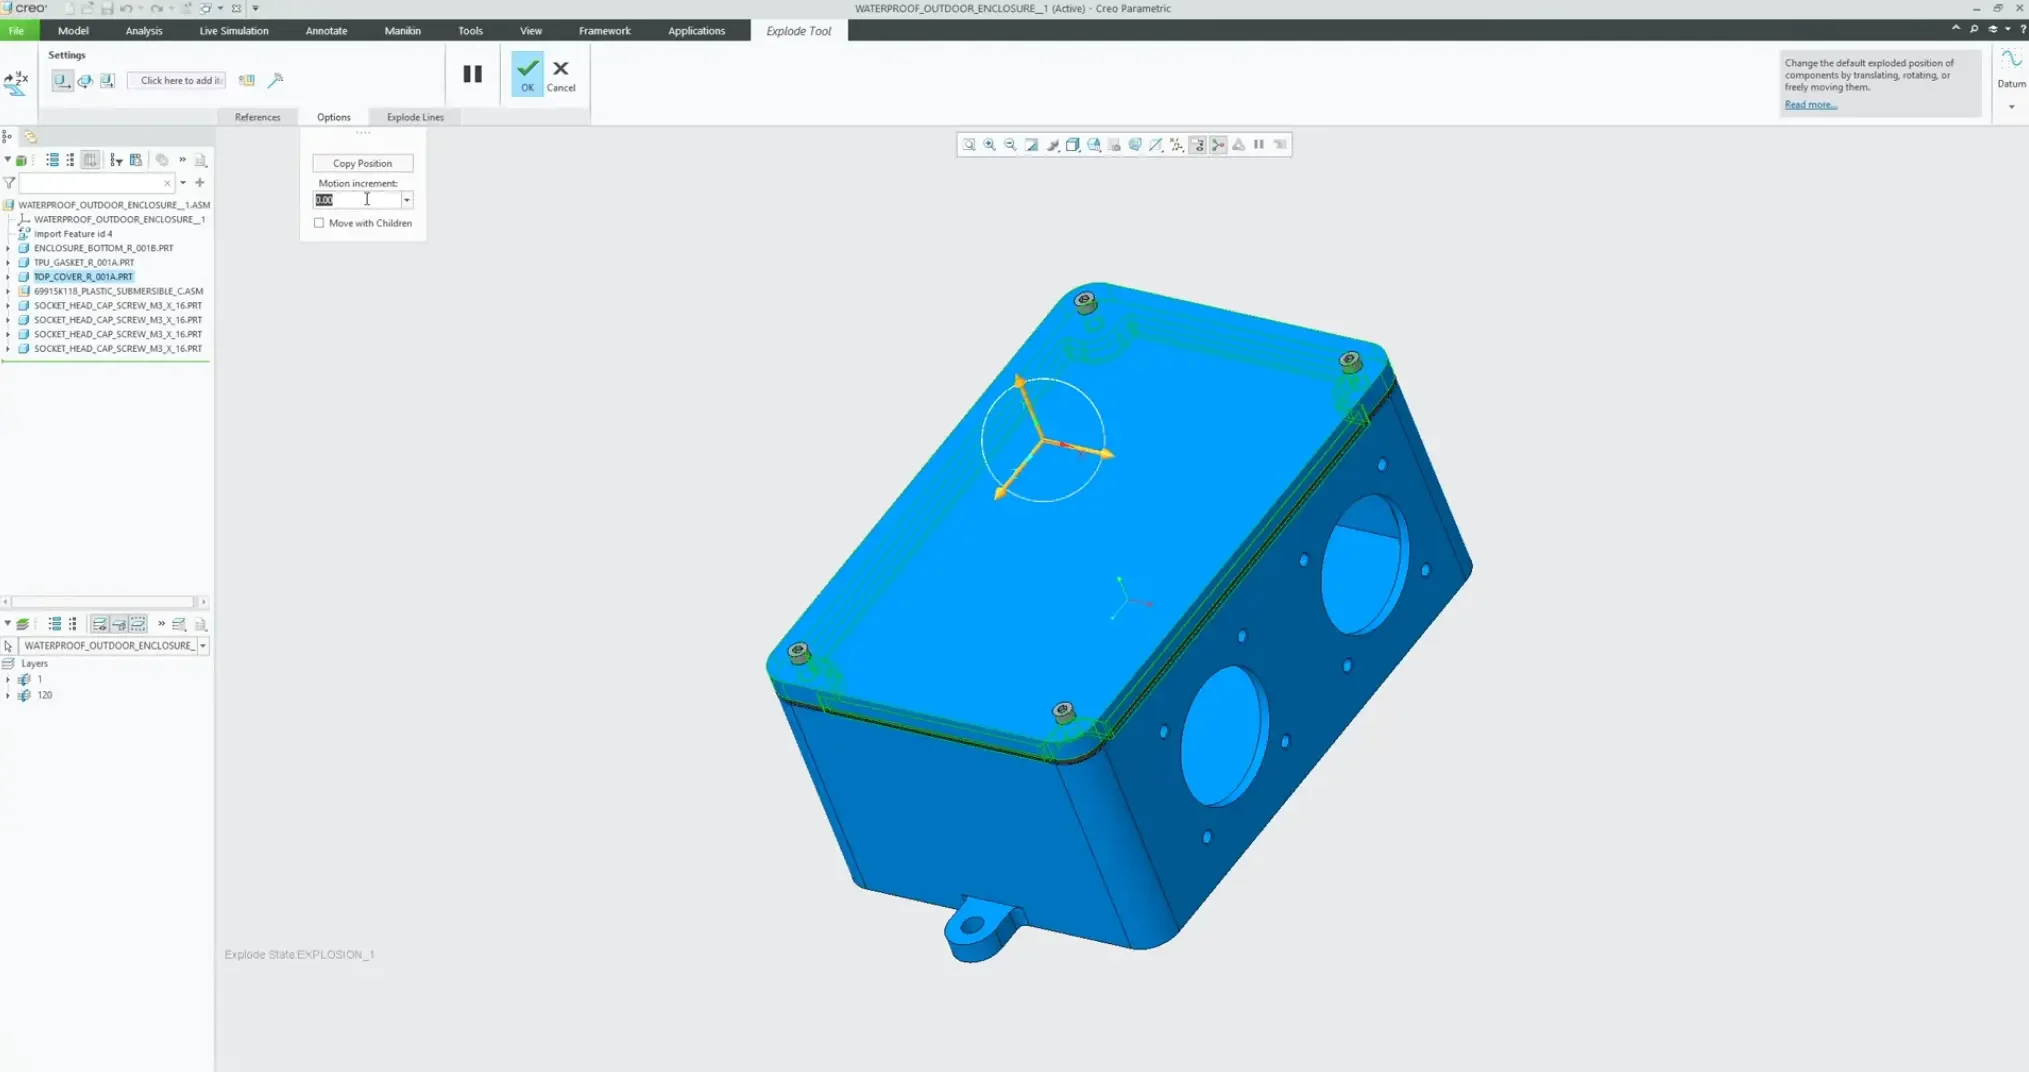Open the Options tab
This screenshot has height=1072, width=2029.
point(333,117)
